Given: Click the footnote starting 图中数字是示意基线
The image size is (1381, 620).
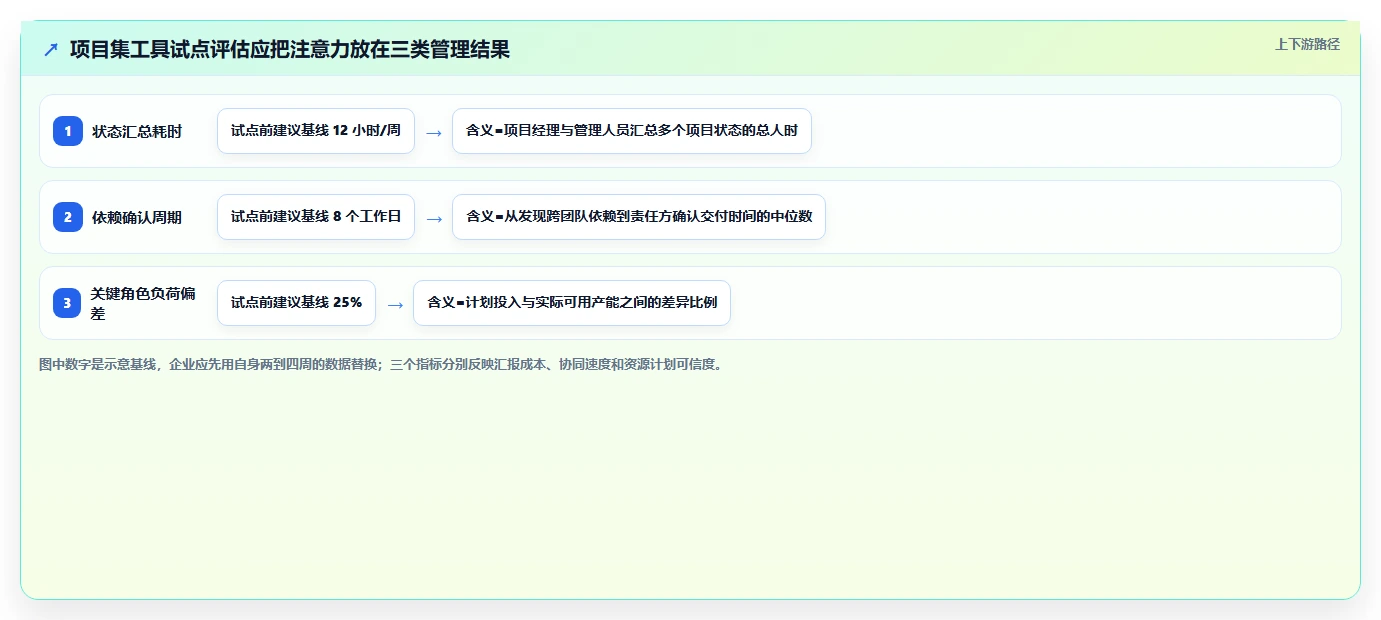Looking at the screenshot, I should 381,364.
